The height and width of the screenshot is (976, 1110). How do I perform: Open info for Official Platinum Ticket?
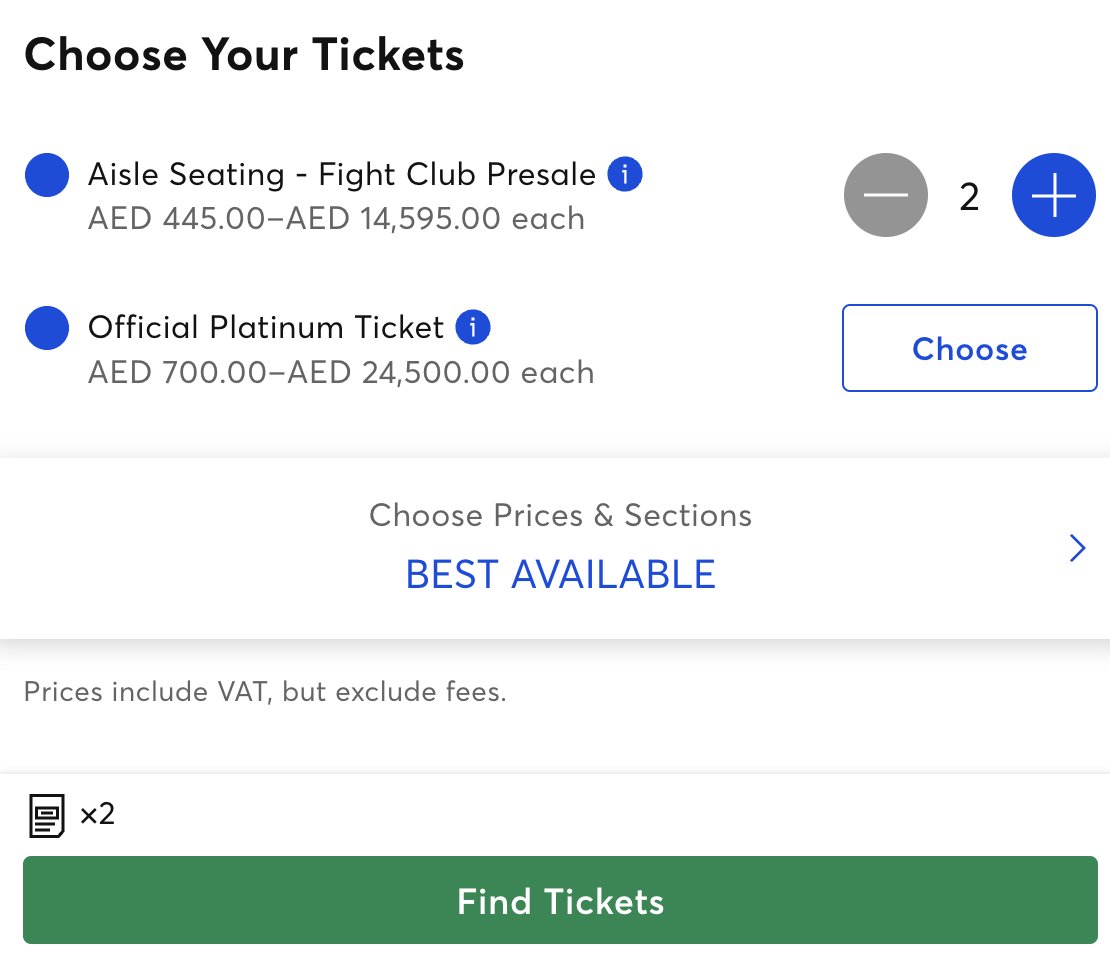coord(473,327)
